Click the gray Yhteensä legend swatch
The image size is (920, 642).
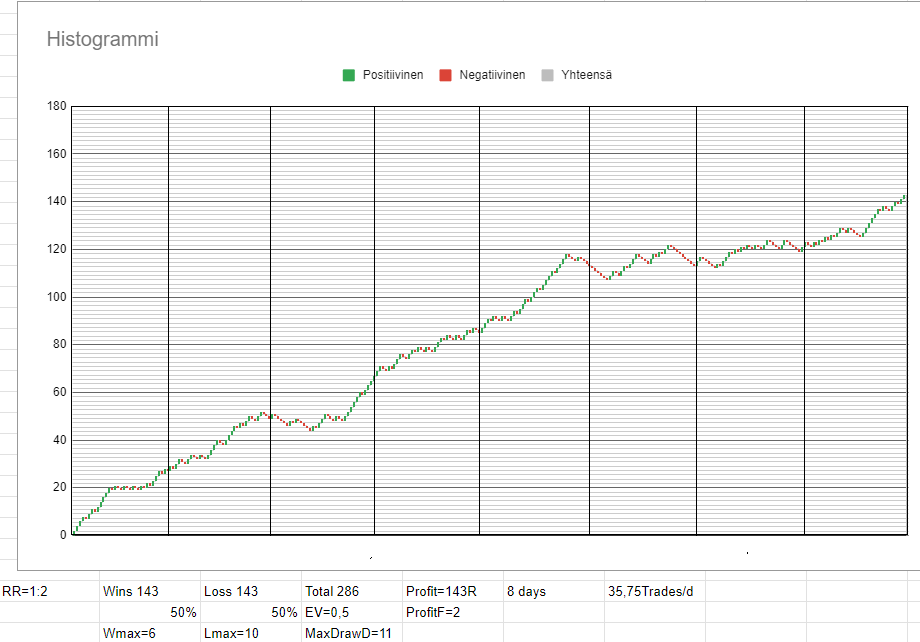(x=546, y=75)
